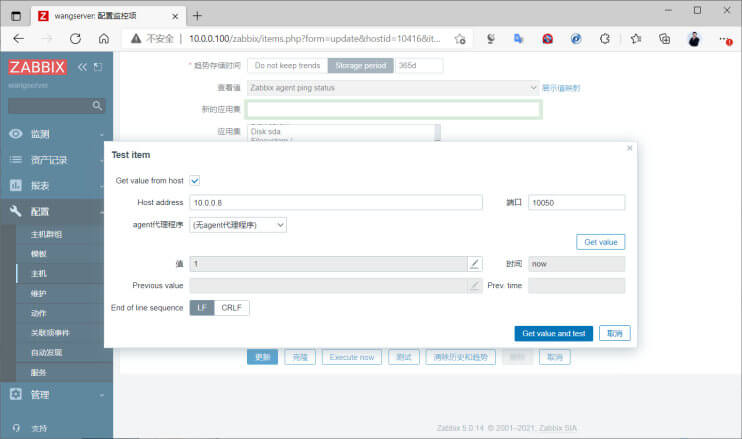Hide the sidebar using the square icon
Viewport: 742px width, 439px height.
pyautogui.click(x=98, y=67)
